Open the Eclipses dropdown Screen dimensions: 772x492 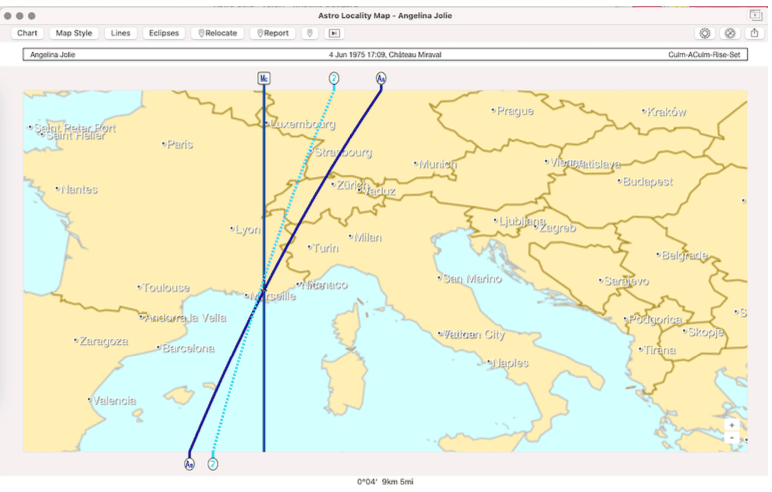pos(163,33)
